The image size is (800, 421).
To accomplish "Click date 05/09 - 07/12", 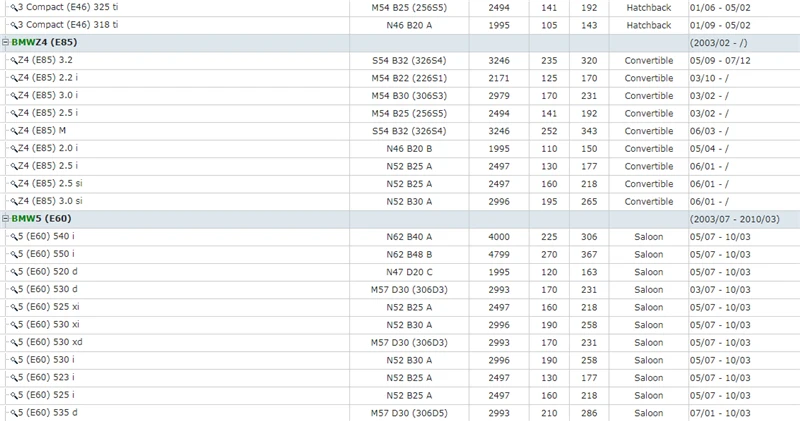I will click(x=720, y=61).
